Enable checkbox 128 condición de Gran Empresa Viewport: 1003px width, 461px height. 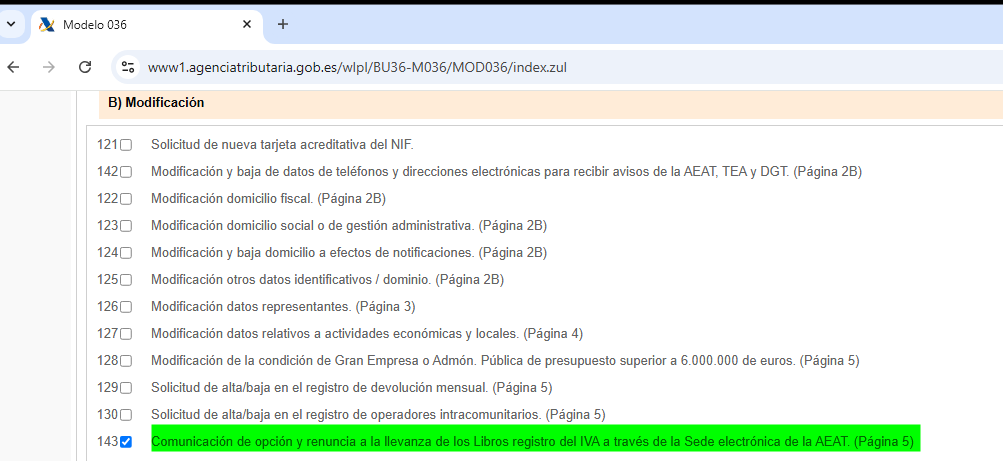click(x=126, y=361)
